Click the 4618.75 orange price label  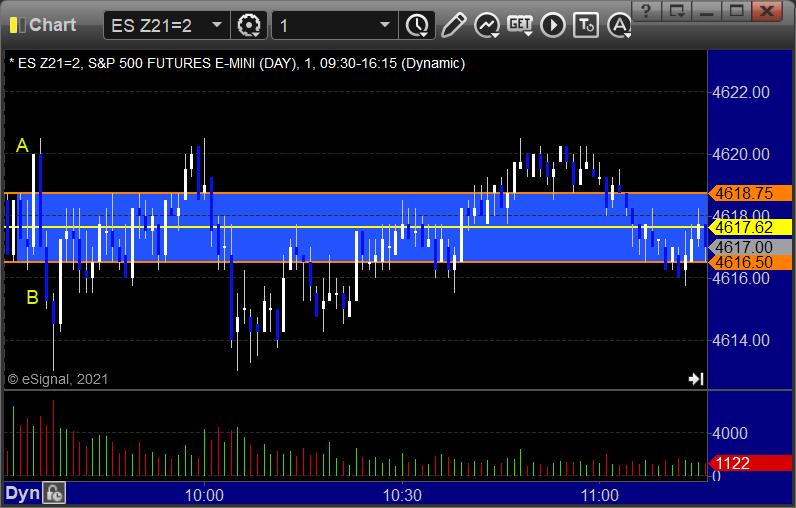750,193
